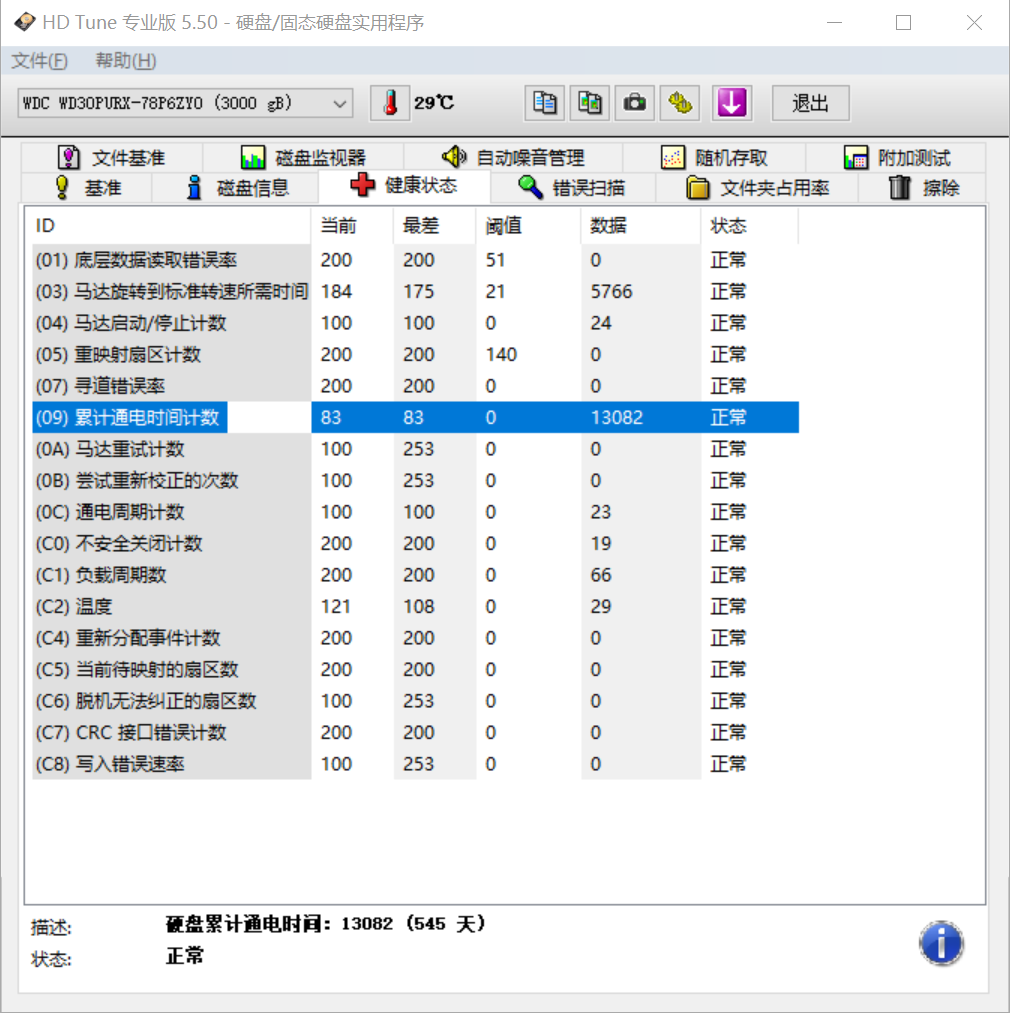
Task: Select row (05) 重映射扇区计数
Action: point(416,354)
